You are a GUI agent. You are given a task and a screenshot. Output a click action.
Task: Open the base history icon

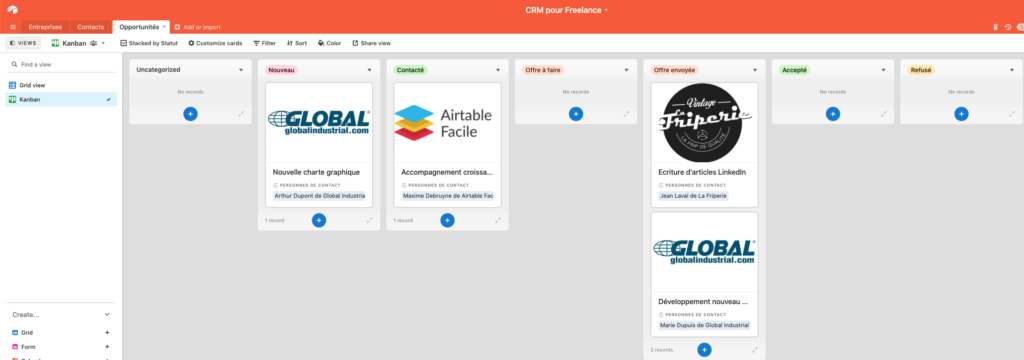point(1008,27)
